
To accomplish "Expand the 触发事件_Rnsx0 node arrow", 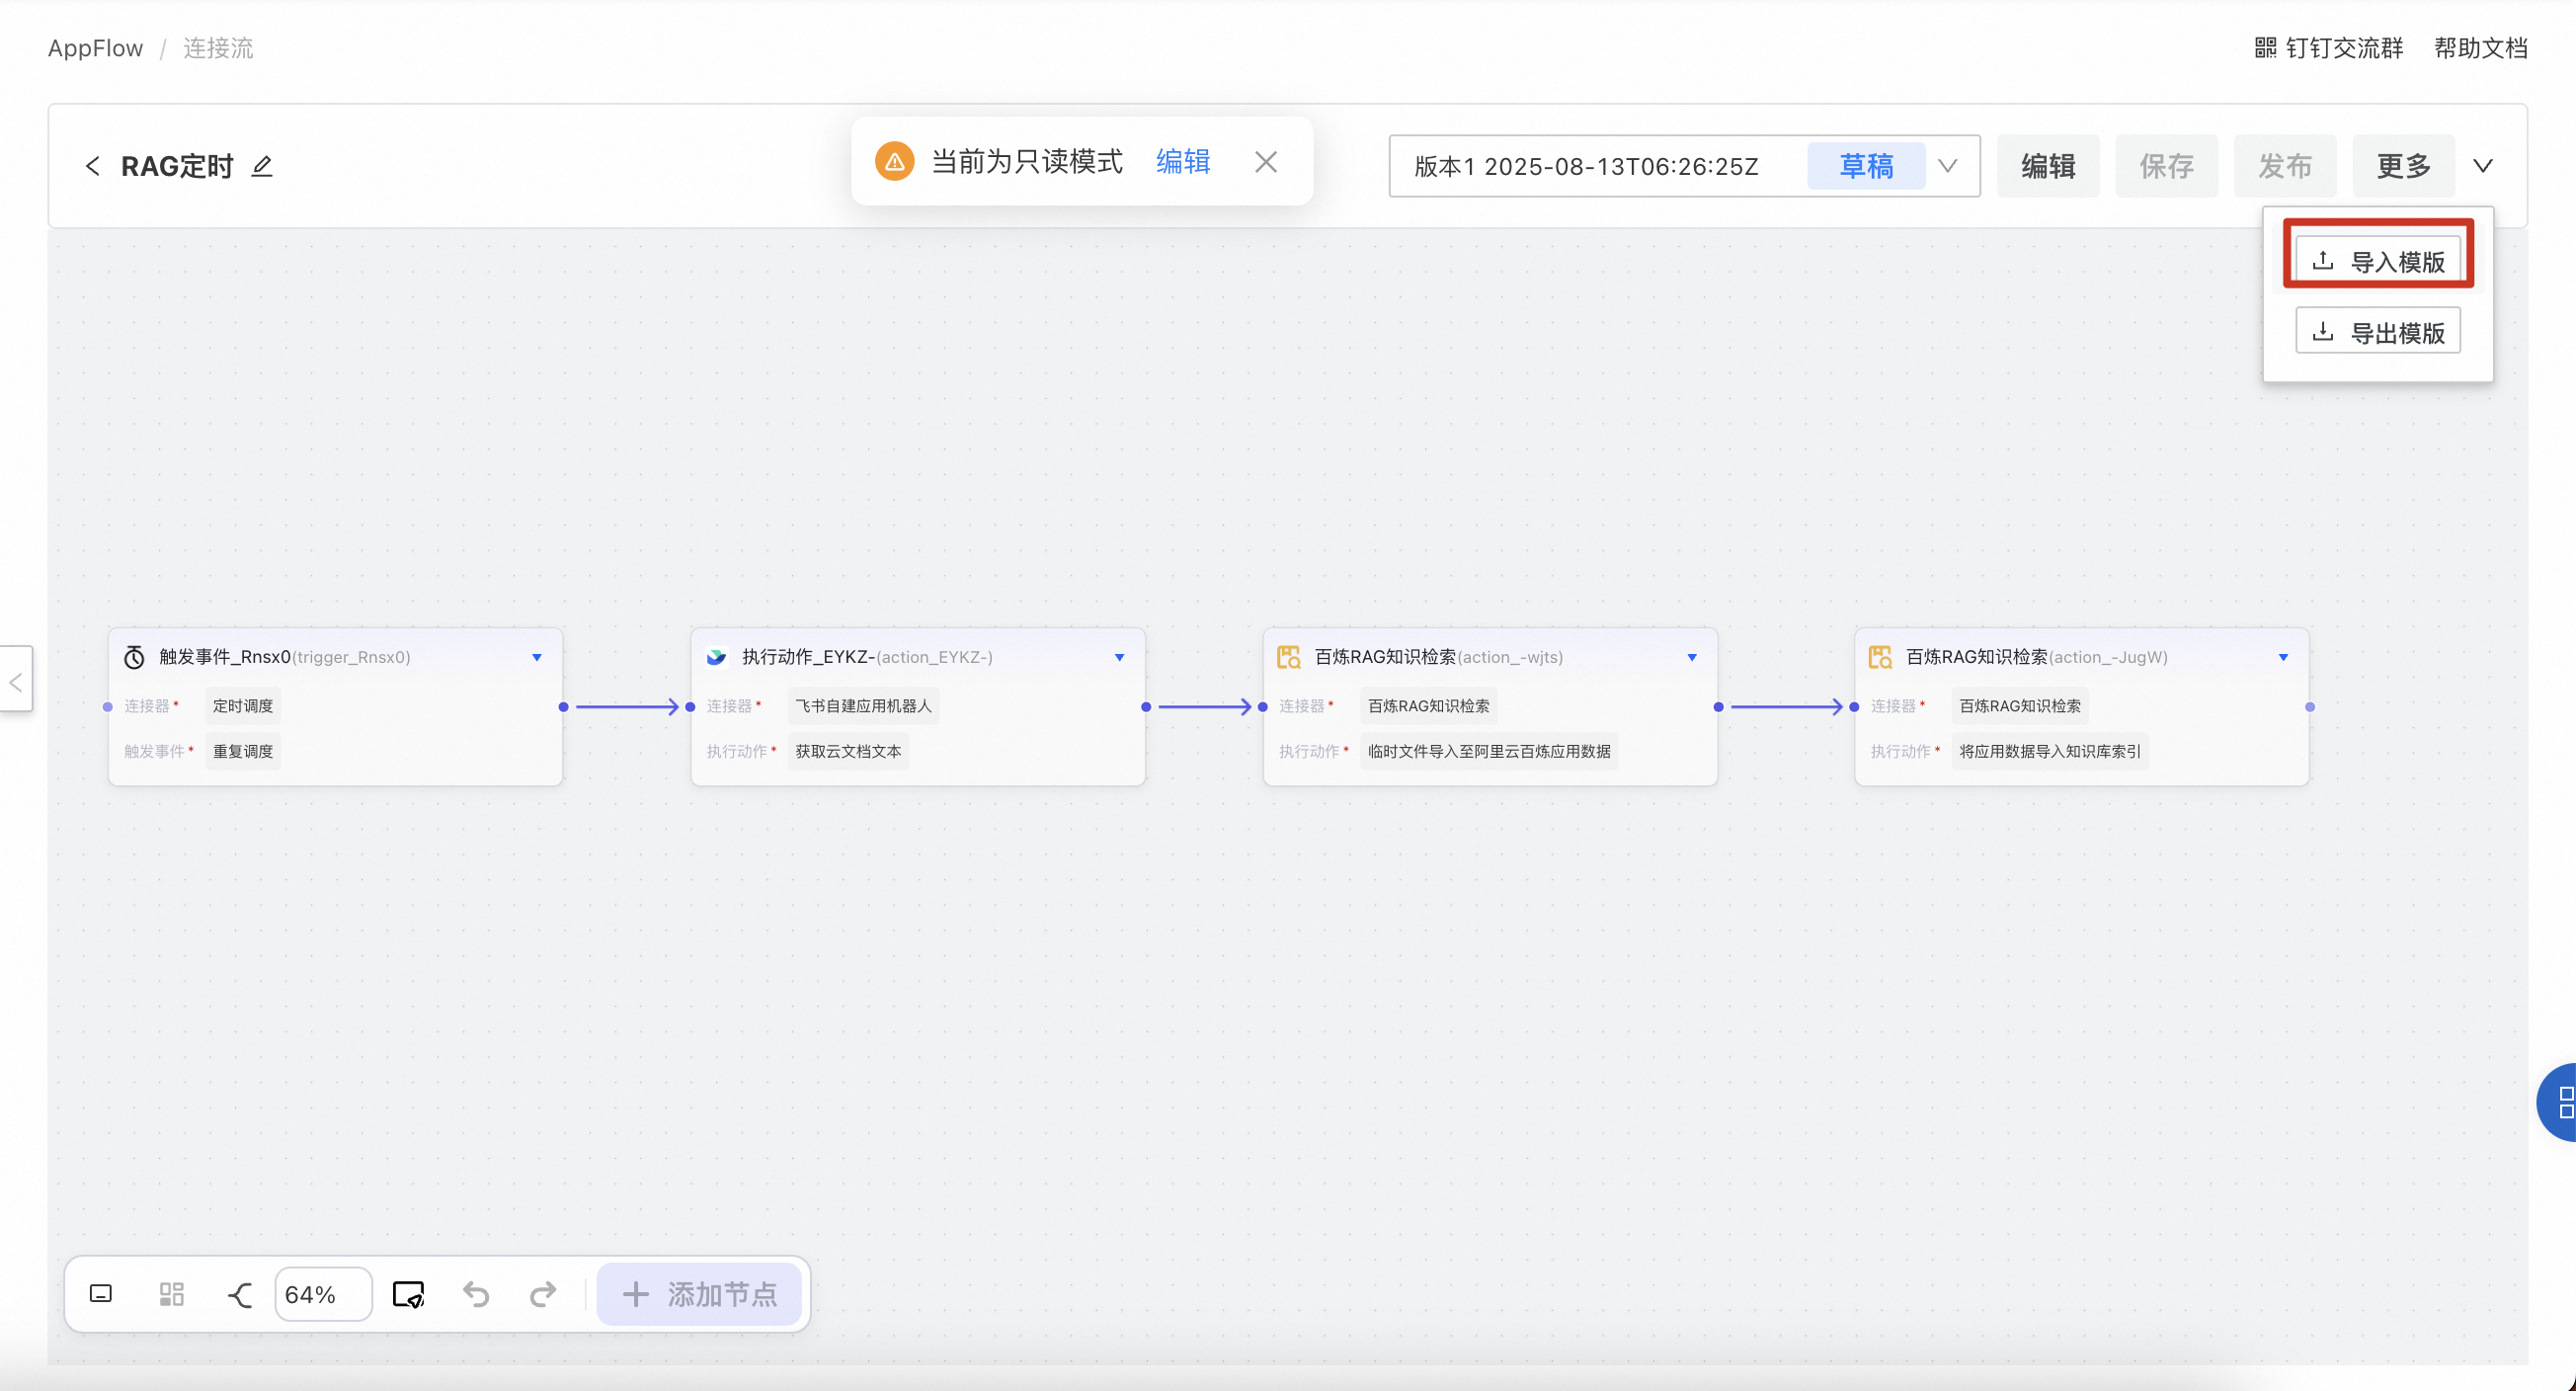I will 537,657.
